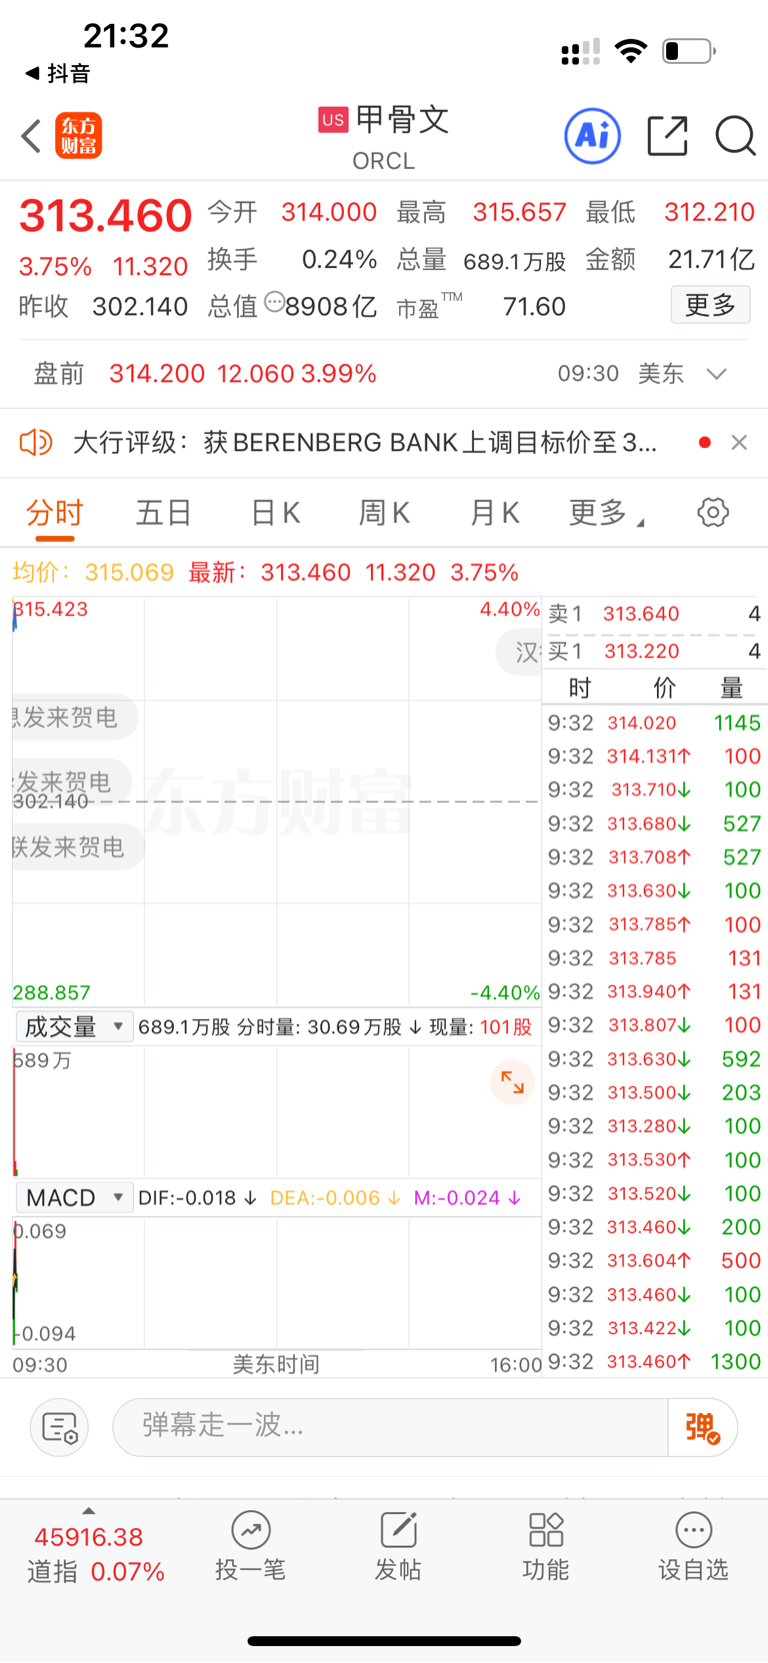Viewport: 768px width, 1663px height.
Task: Tap the 总值 info circle icon
Action: (x=274, y=302)
